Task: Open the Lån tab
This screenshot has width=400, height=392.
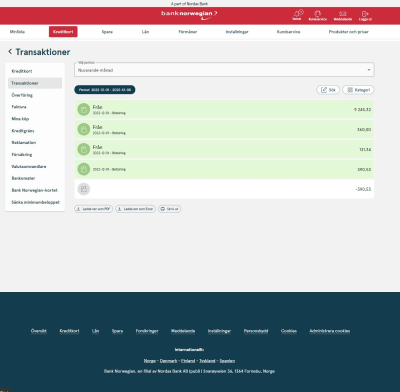Action: coord(145,32)
